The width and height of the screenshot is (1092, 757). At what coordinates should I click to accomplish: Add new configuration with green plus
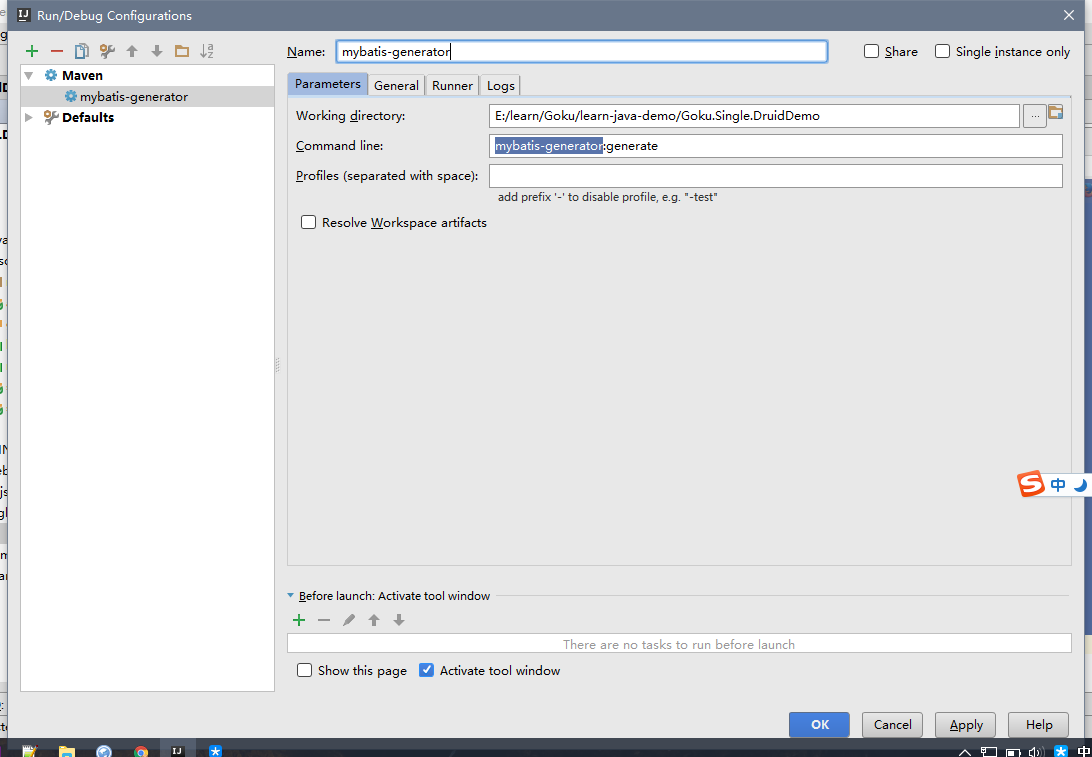[x=31, y=51]
